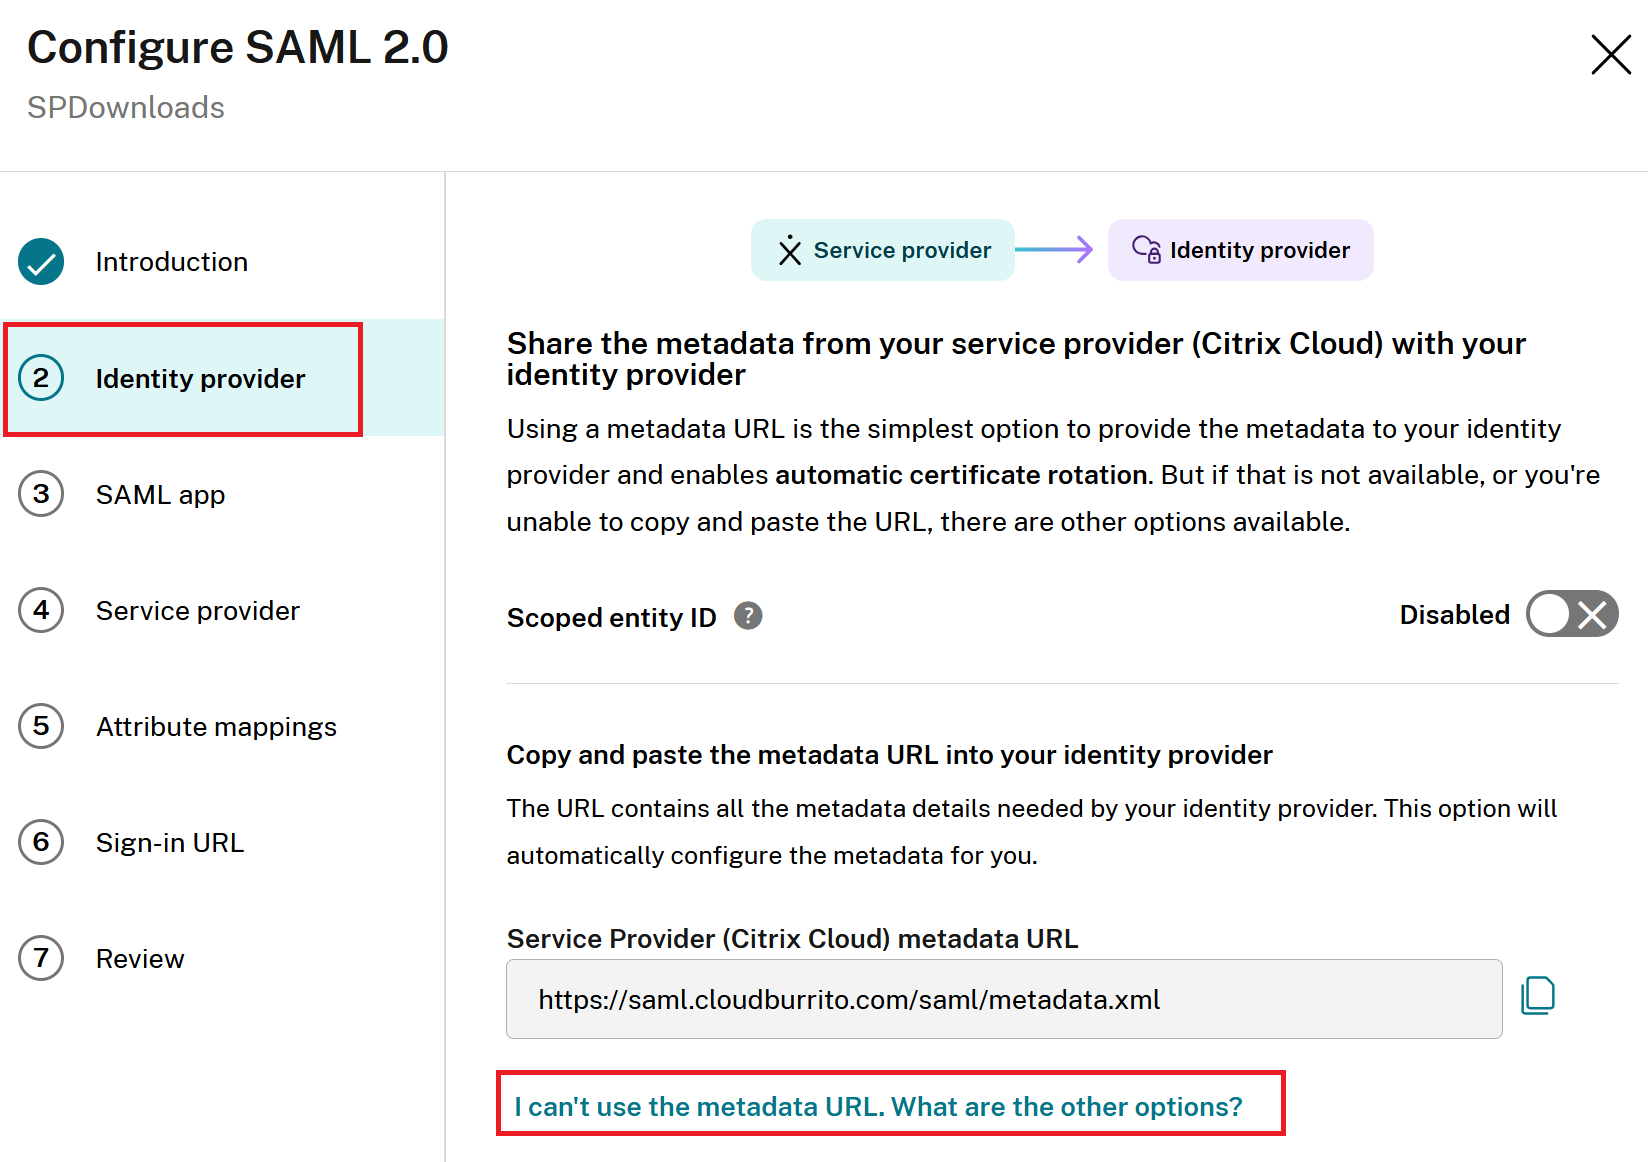Go to the Introduction step
Image resolution: width=1648 pixels, height=1162 pixels.
tap(171, 262)
